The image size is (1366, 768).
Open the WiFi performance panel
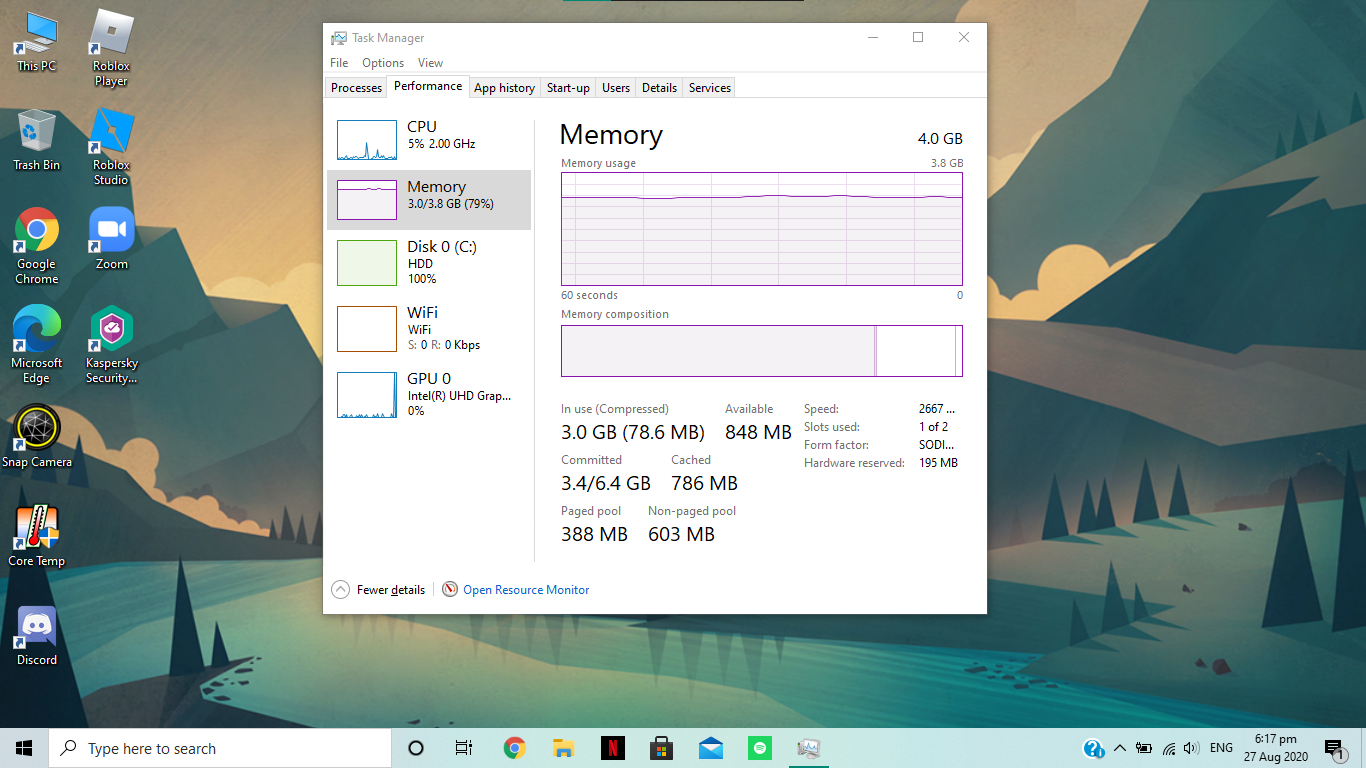coord(429,328)
